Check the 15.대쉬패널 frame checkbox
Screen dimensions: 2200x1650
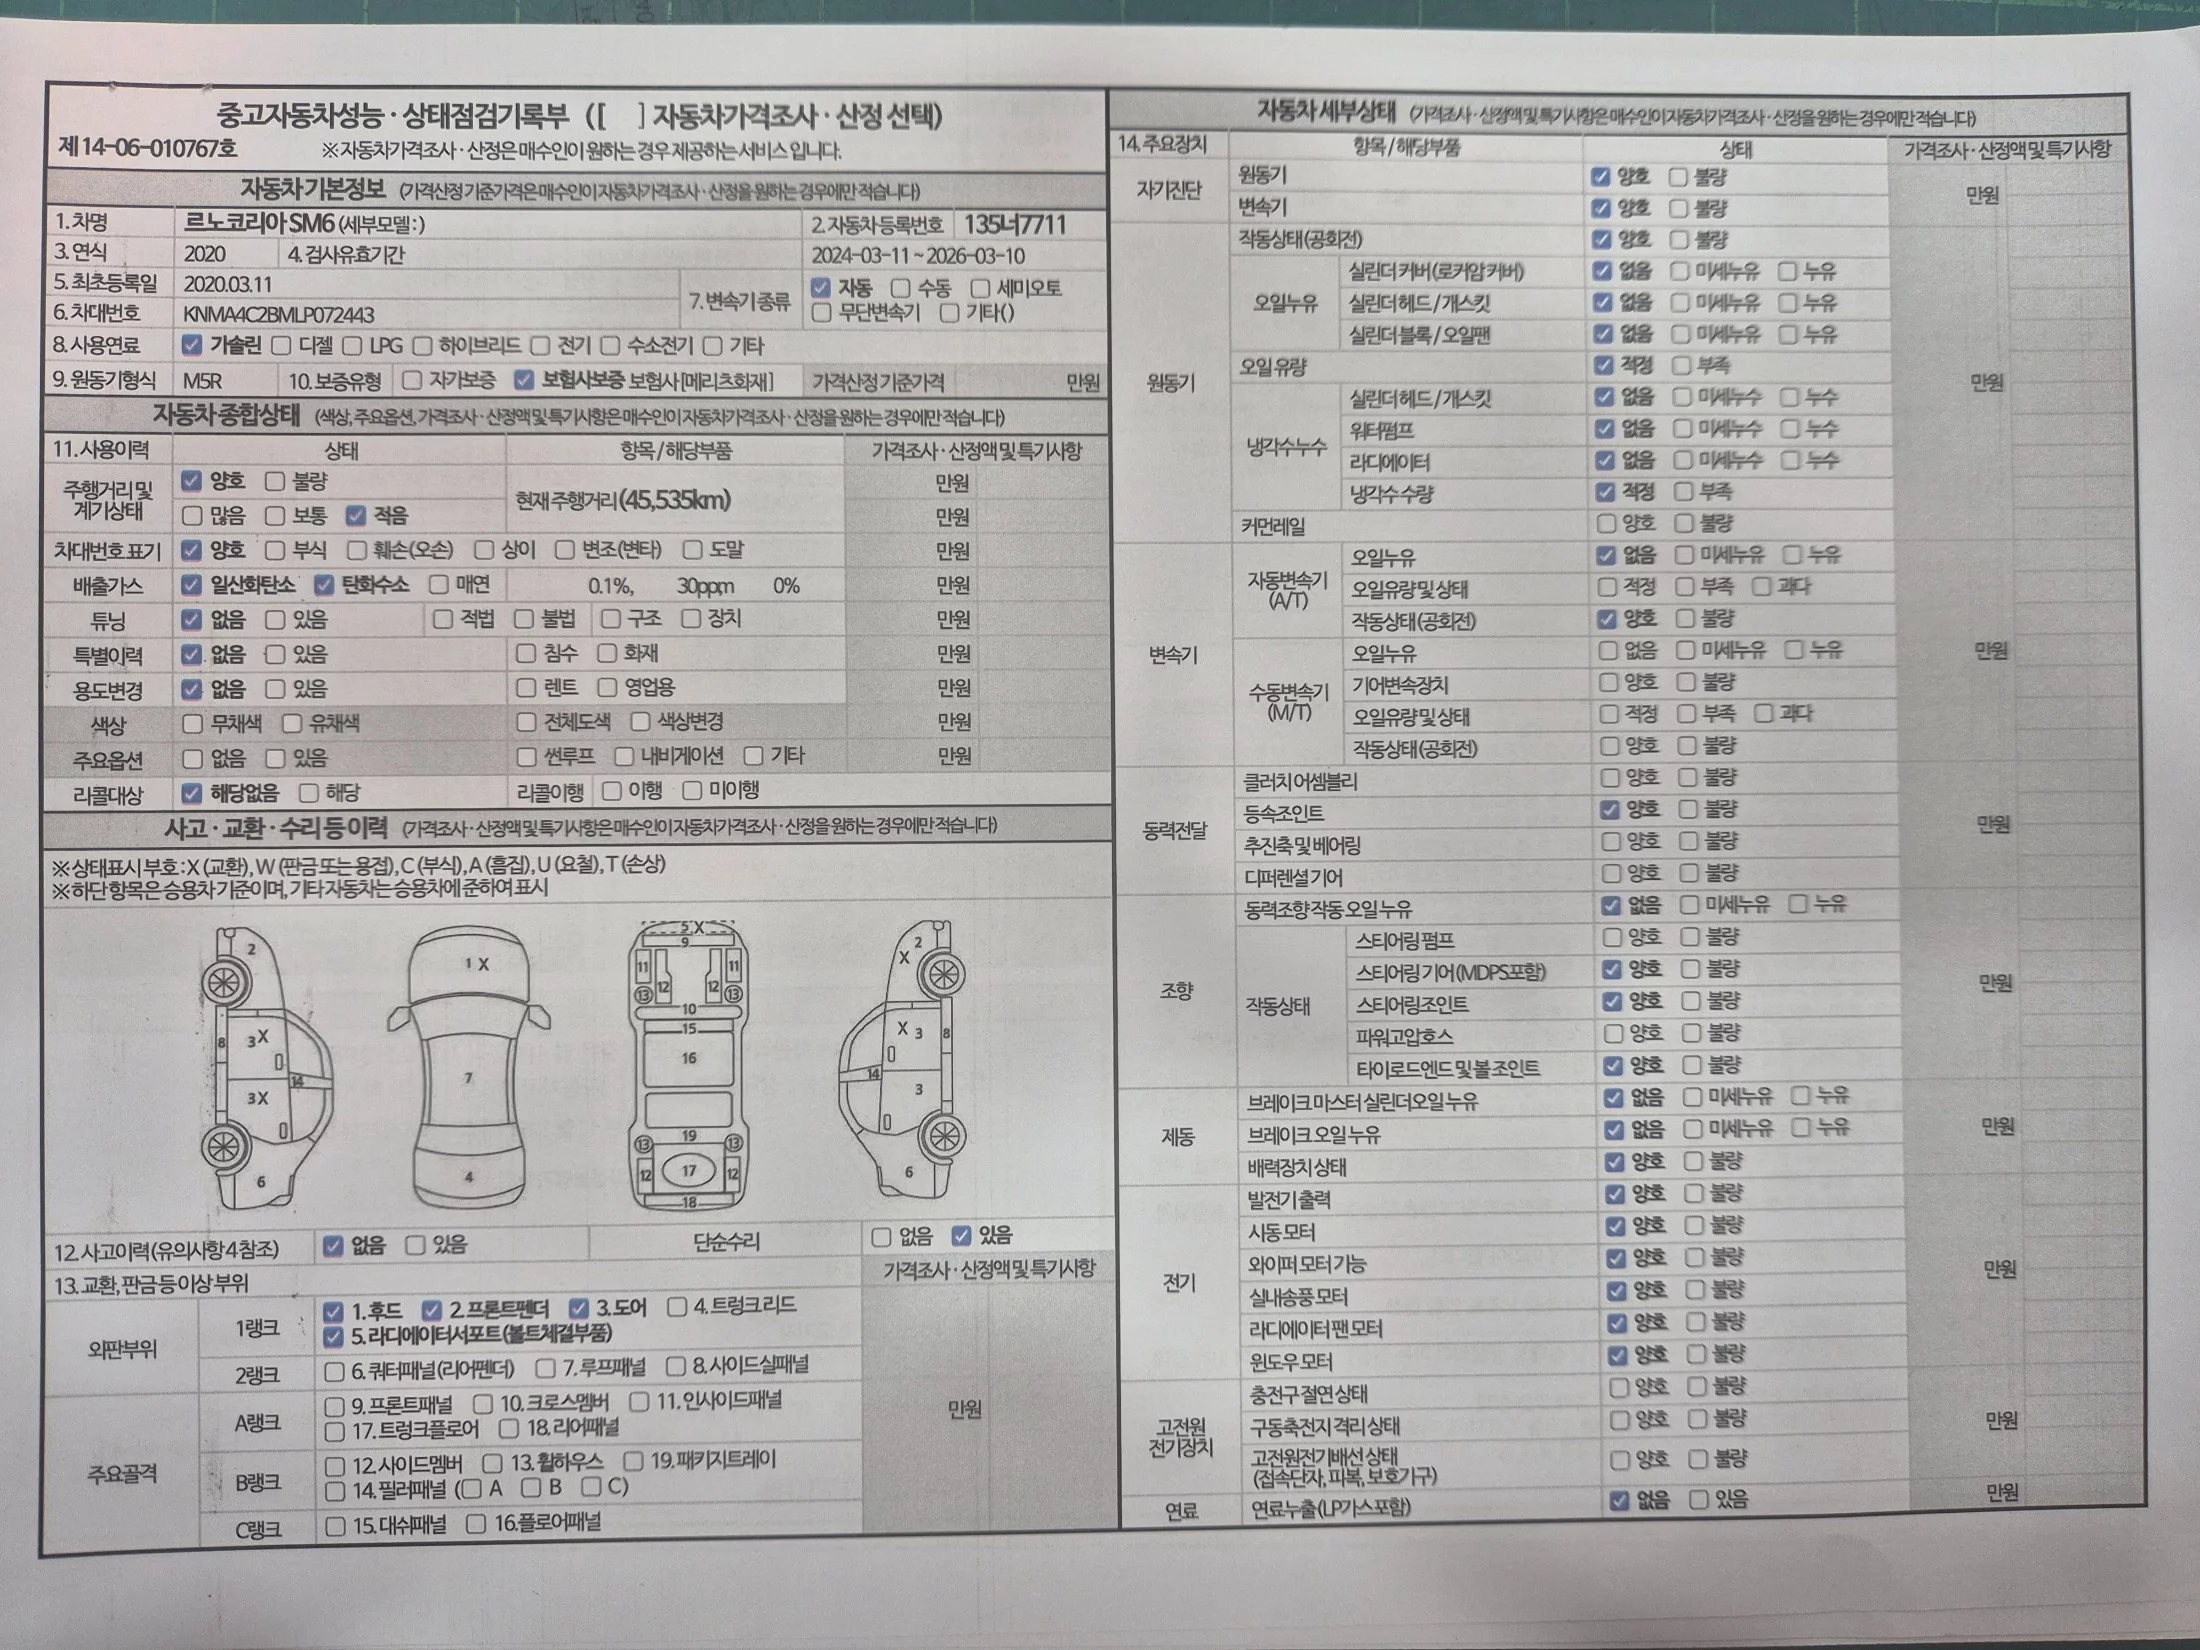336,1526
